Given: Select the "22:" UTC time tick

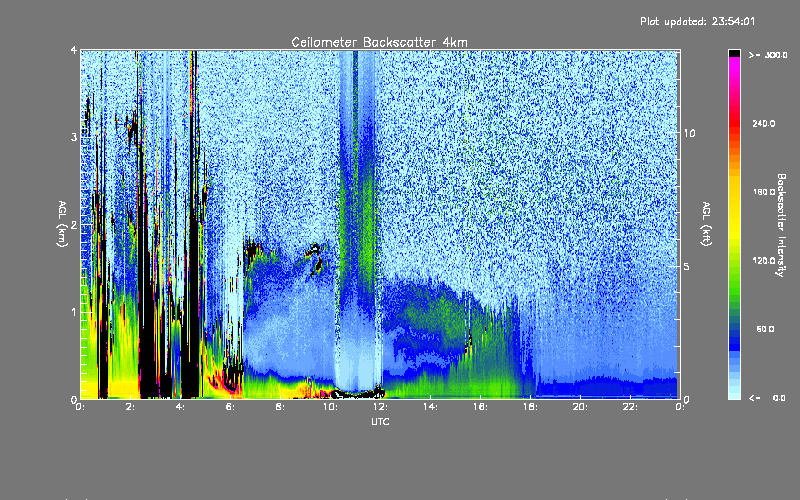Looking at the screenshot, I should pos(630,407).
